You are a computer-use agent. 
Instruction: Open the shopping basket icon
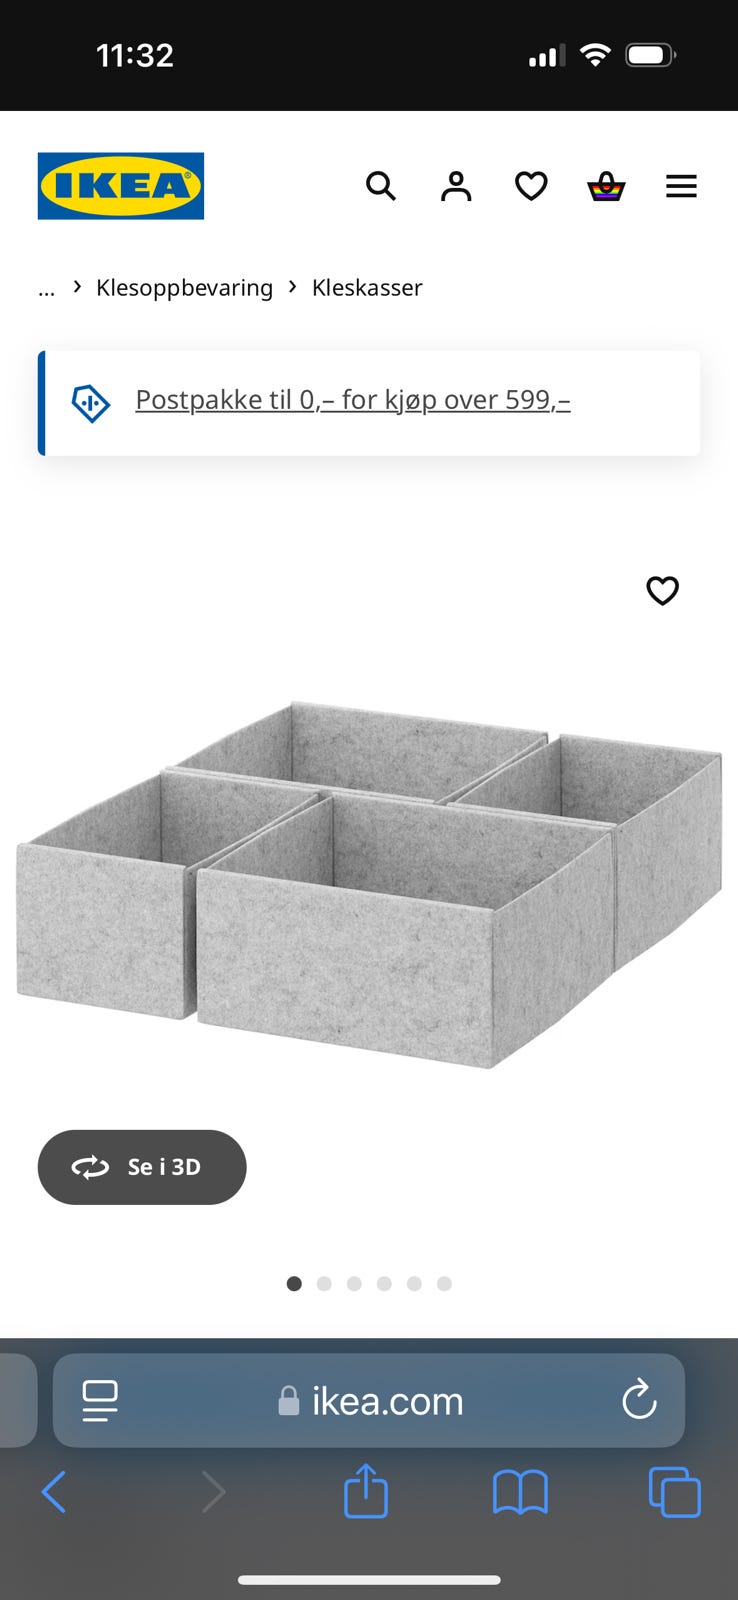(606, 186)
